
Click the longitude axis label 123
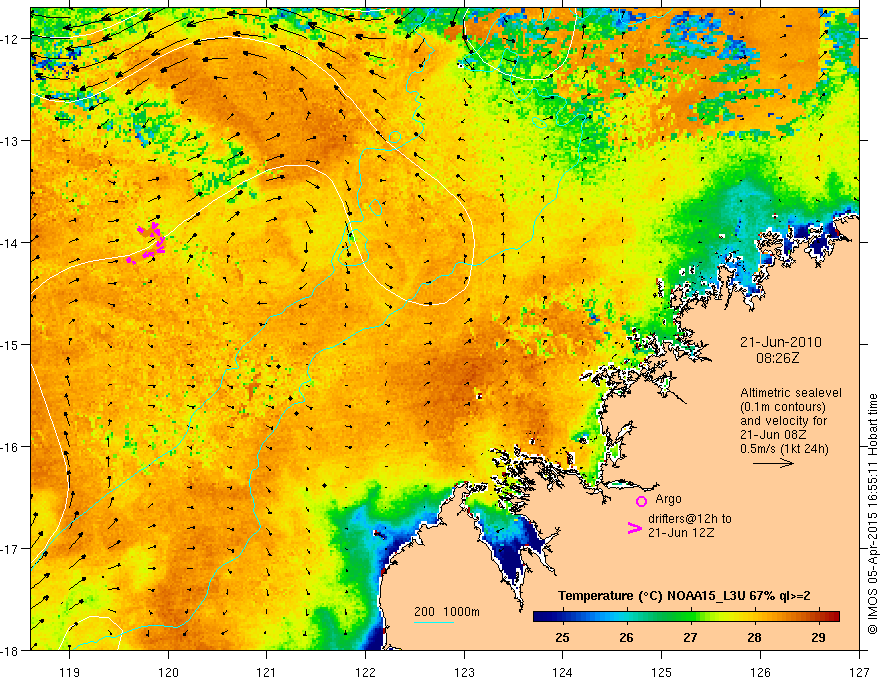pyautogui.click(x=464, y=672)
